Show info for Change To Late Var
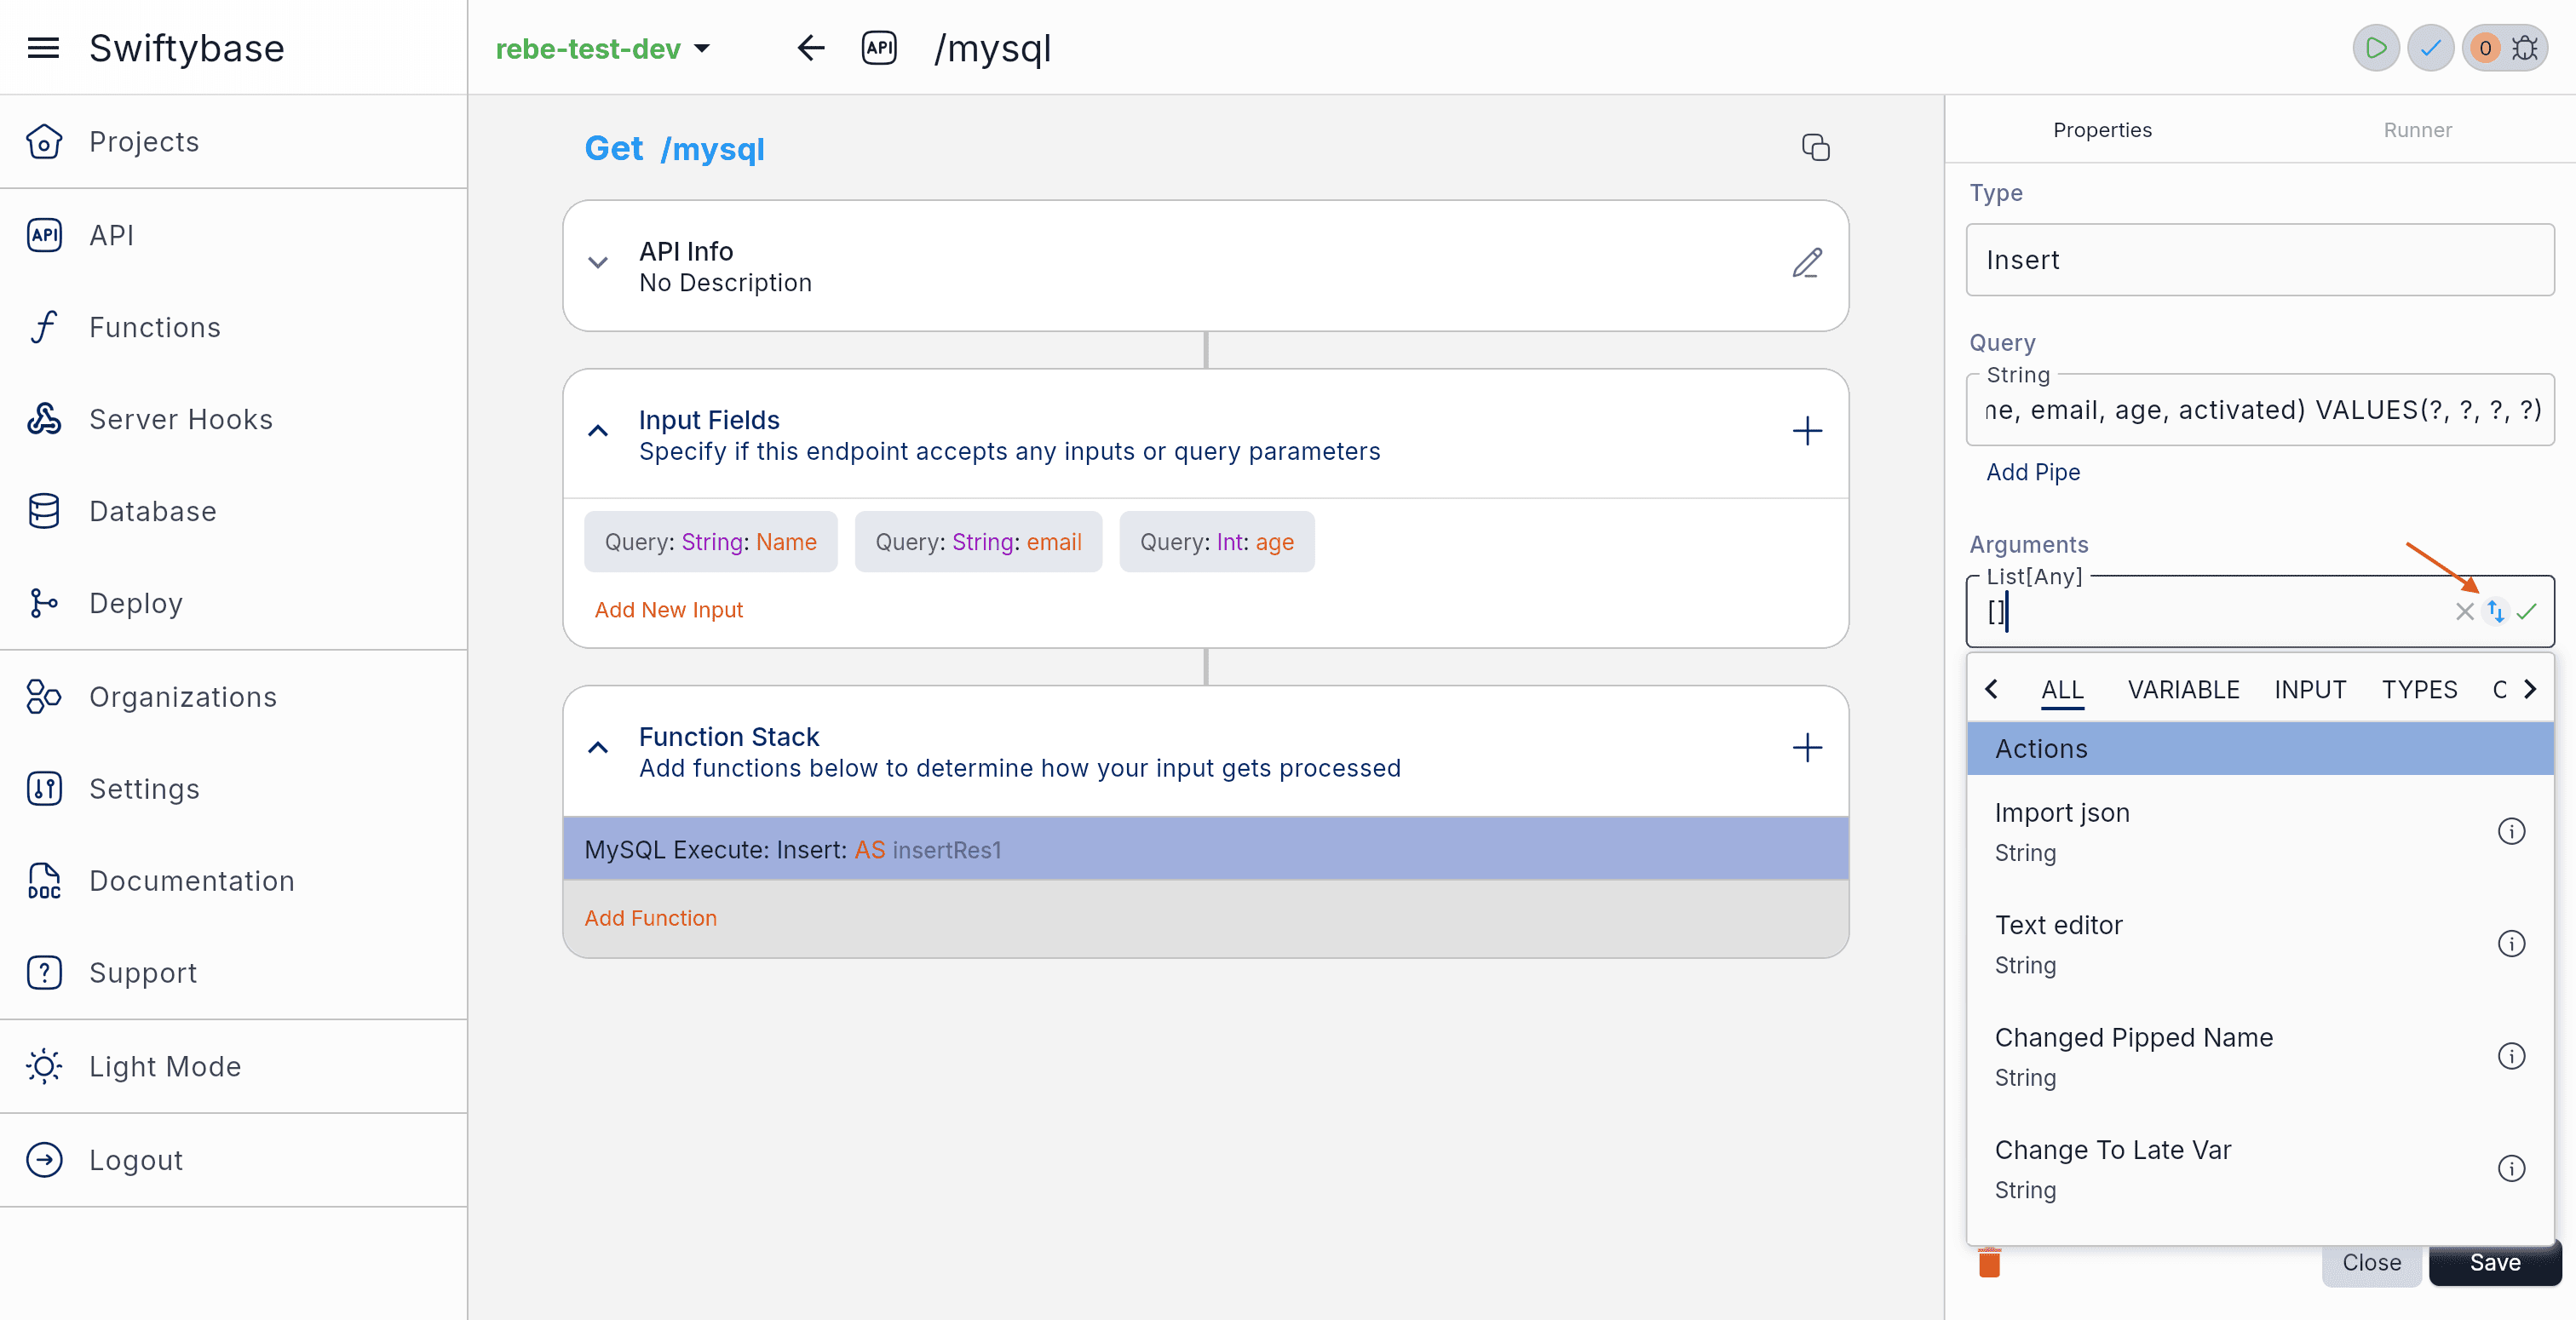 pos(2511,1169)
